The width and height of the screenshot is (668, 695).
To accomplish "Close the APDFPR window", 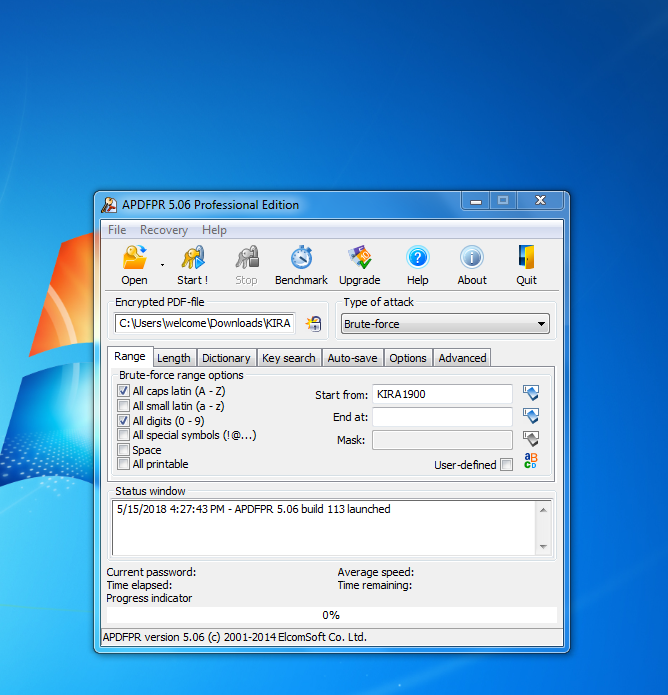I will (x=540, y=201).
